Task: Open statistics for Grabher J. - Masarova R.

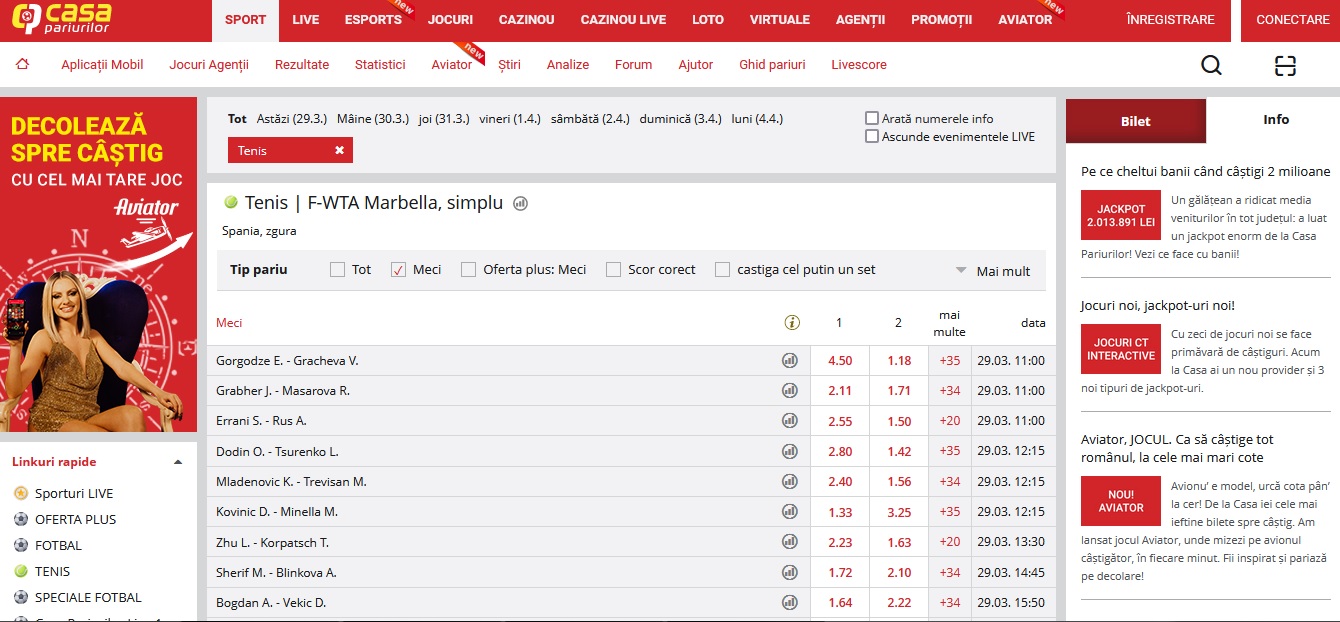Action: click(x=790, y=390)
